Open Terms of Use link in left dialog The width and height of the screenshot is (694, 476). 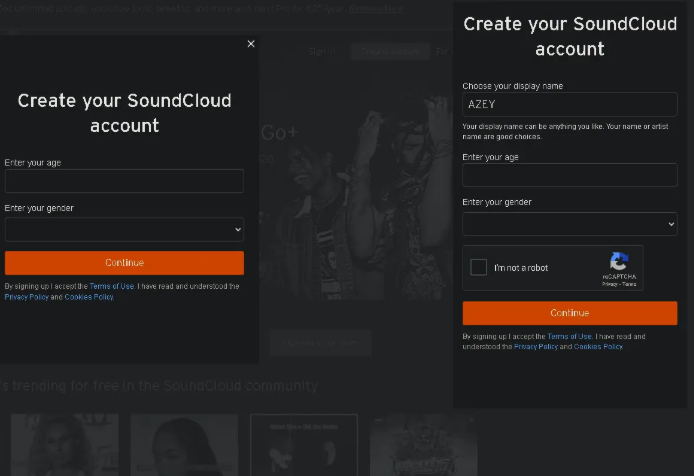112,286
